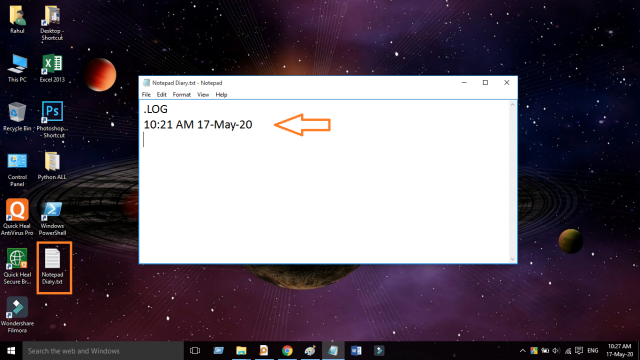640x360 pixels.
Task: Click the Notepad title bar icon
Action: point(146,83)
